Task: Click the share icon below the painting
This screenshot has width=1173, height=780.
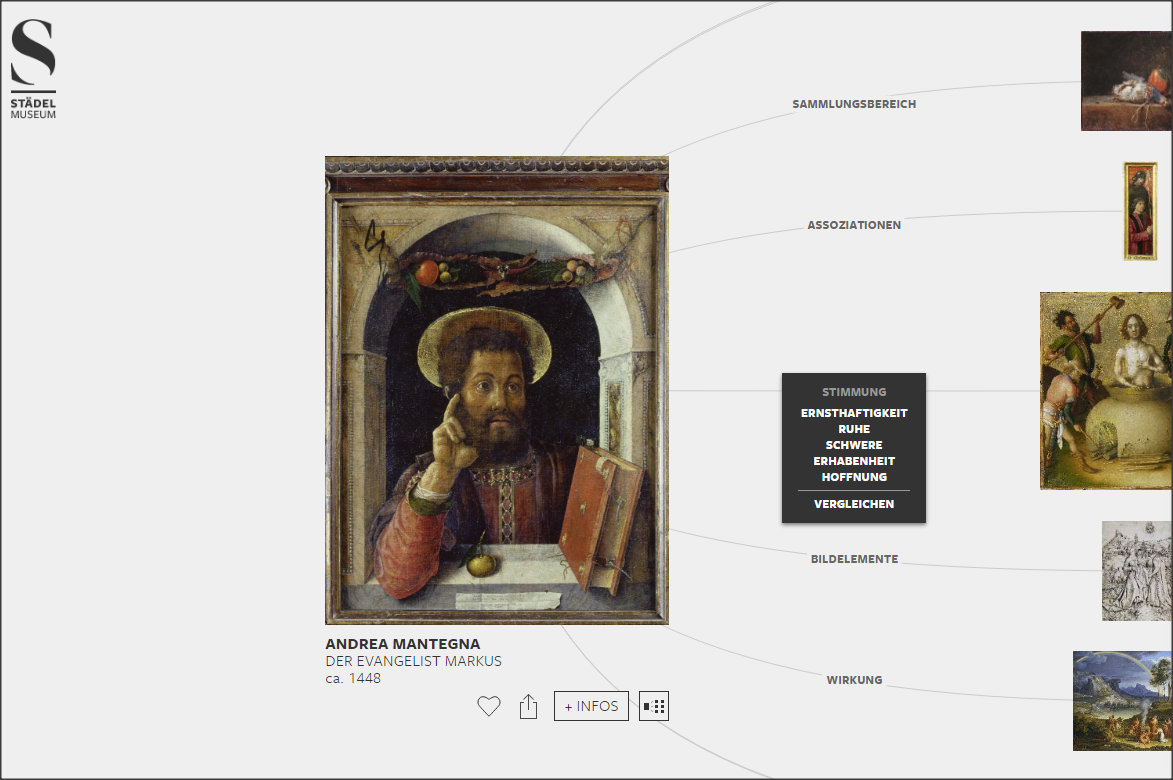Action: click(x=528, y=706)
